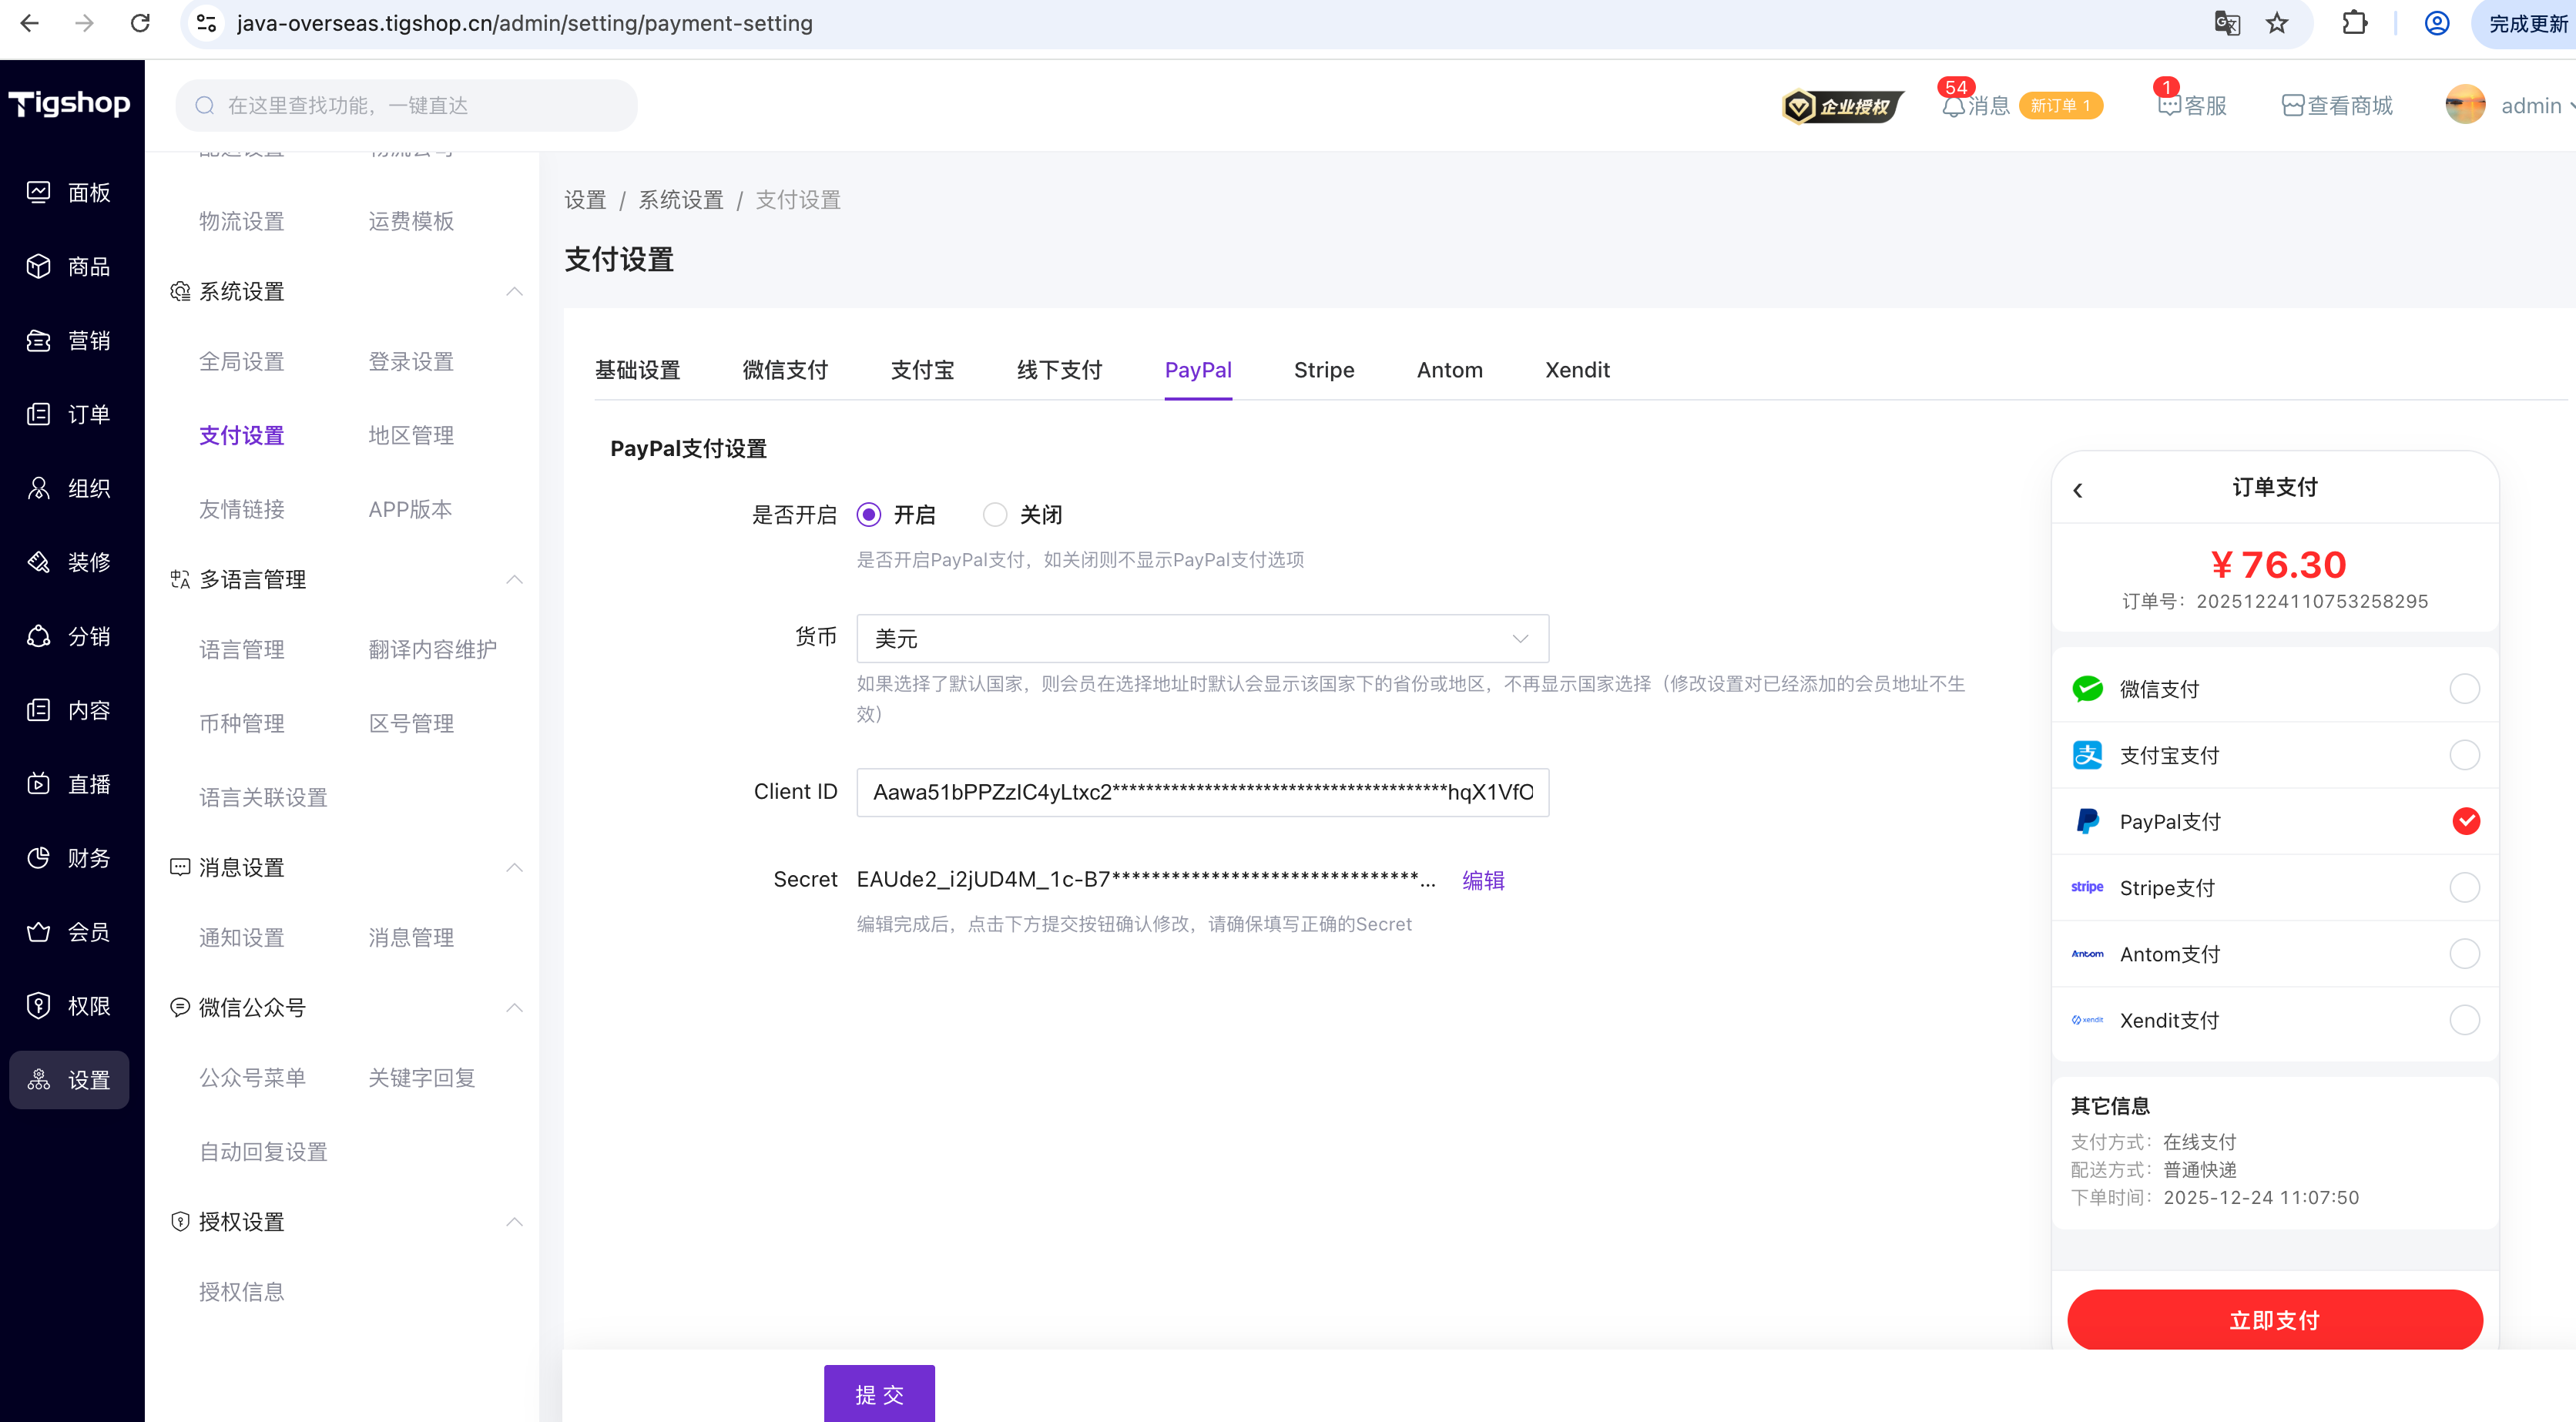Click the Client ID input field
Image resolution: width=2576 pixels, height=1422 pixels.
pyautogui.click(x=1203, y=792)
